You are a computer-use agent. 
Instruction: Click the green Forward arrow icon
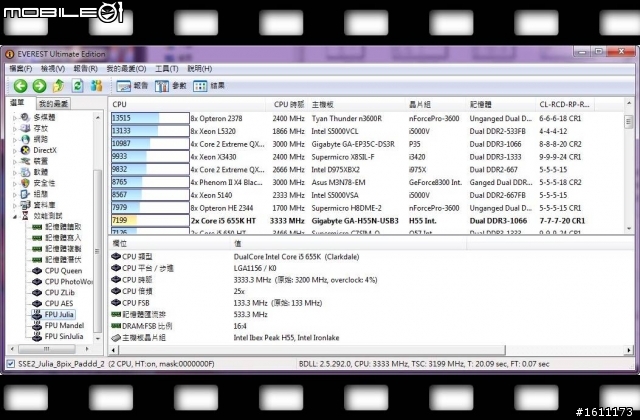39,86
